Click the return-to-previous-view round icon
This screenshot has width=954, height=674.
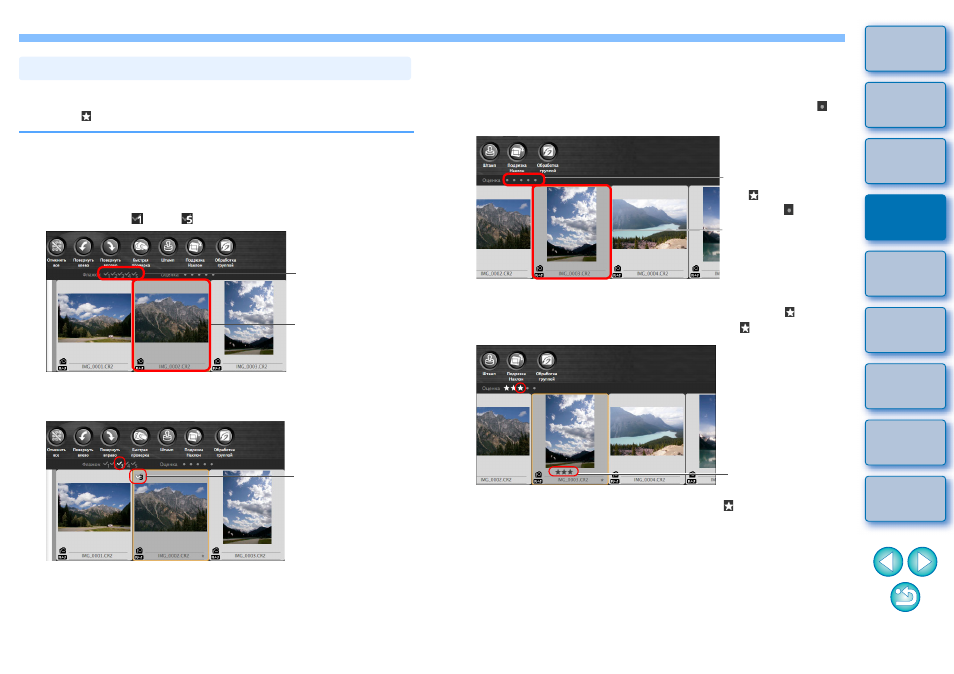[905, 597]
